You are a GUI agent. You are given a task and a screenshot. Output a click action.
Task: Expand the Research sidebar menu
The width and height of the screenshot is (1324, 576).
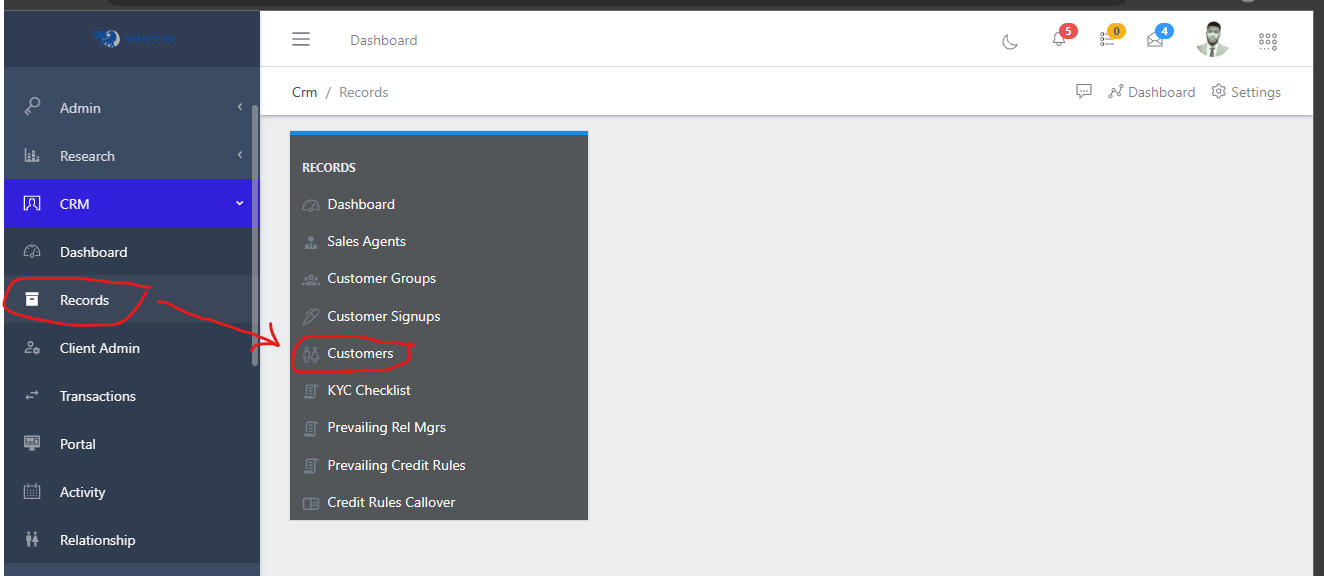(x=130, y=156)
